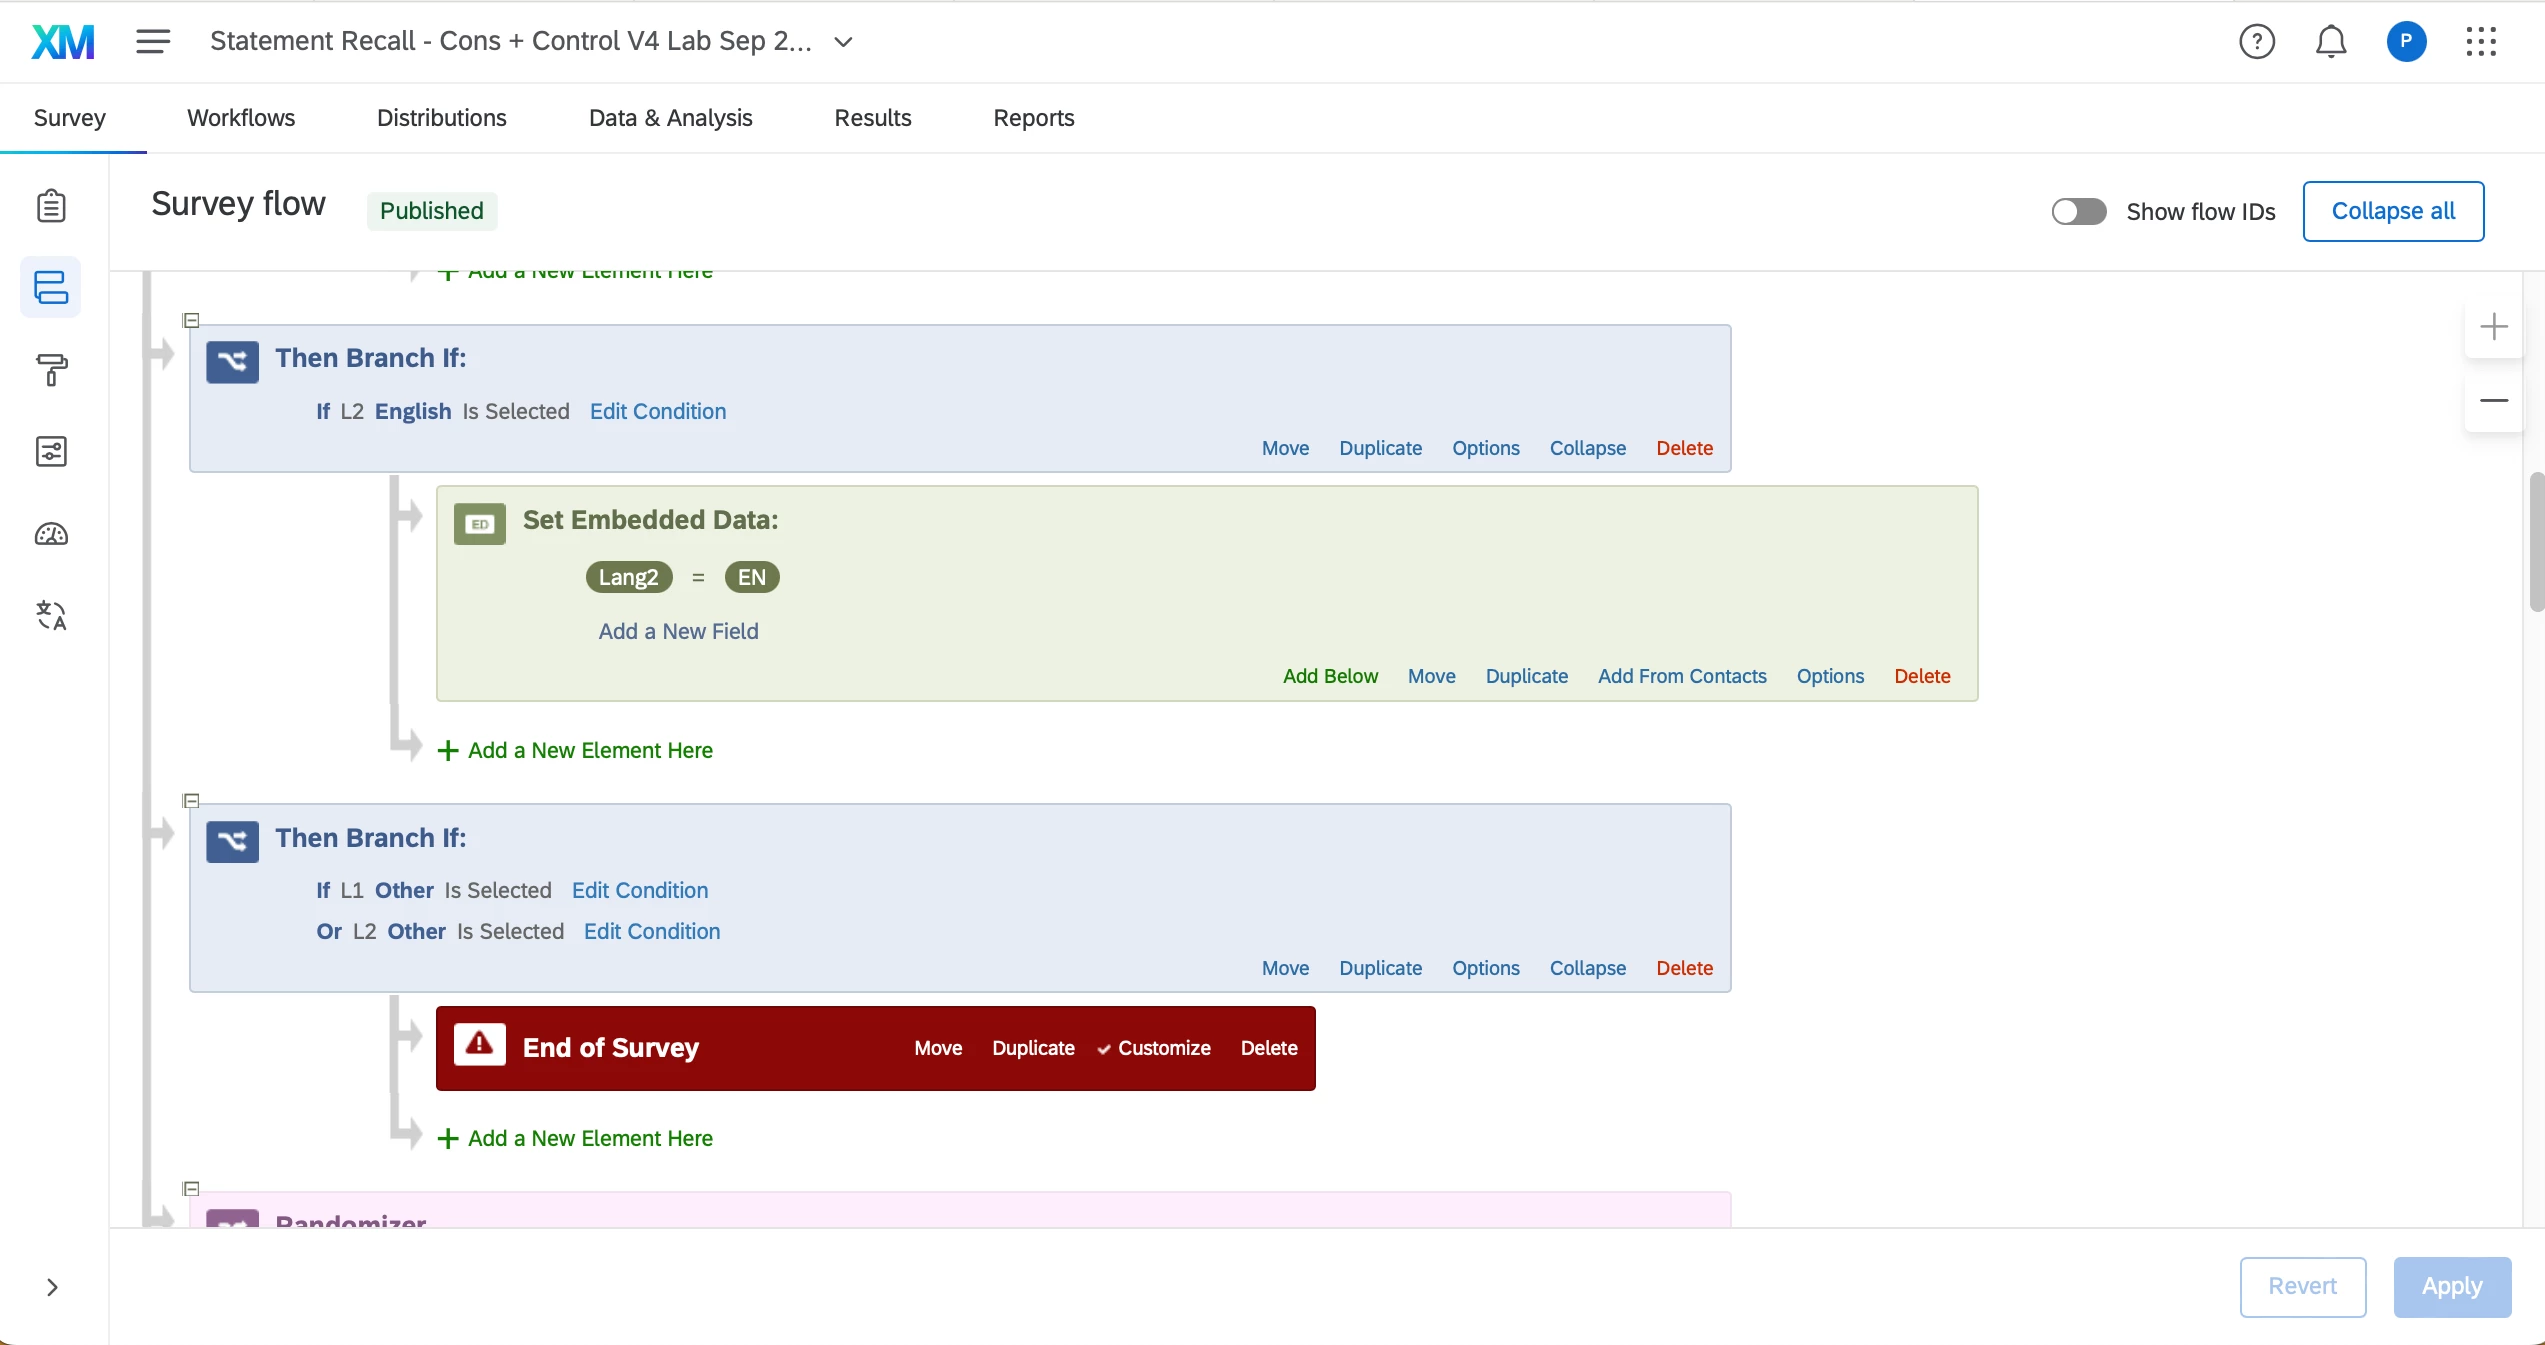Image resolution: width=2545 pixels, height=1345 pixels.
Task: Open the app switcher grid icon
Action: [x=2480, y=42]
